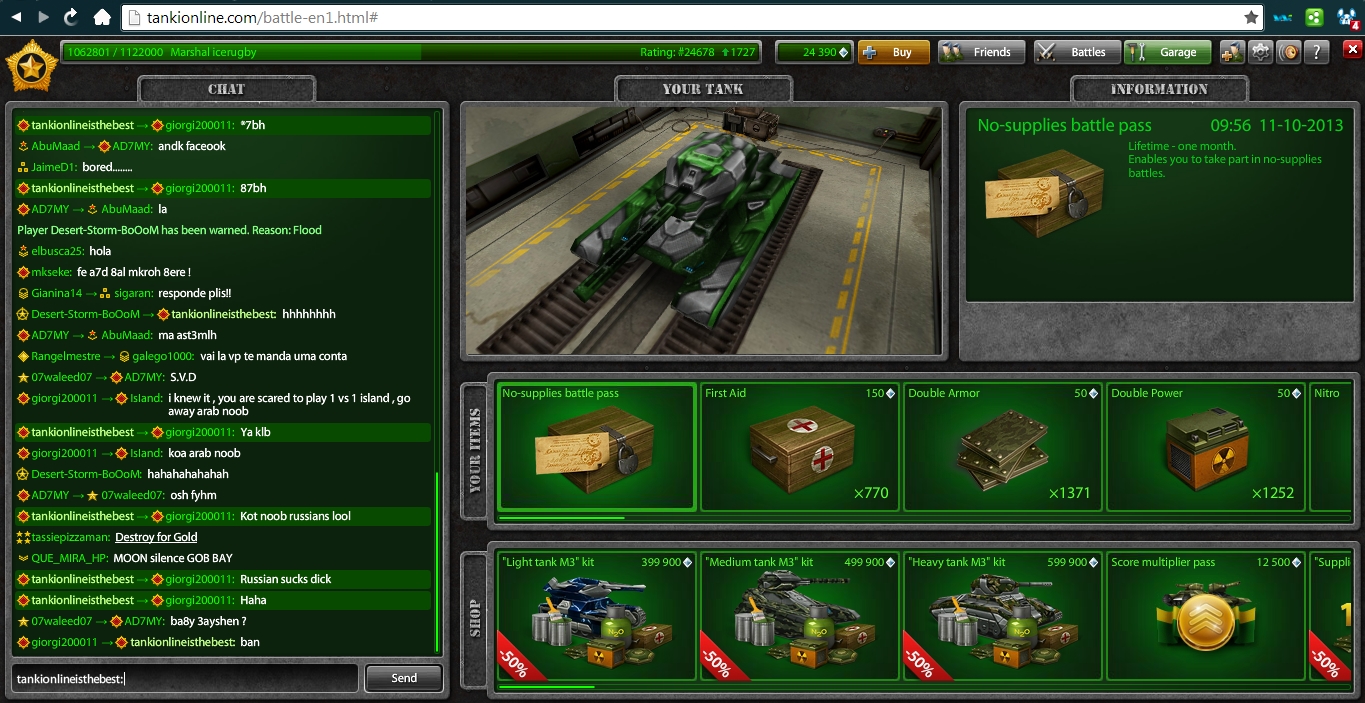This screenshot has width=1365, height=703.
Task: Go to the browser home page
Action: tap(101, 17)
